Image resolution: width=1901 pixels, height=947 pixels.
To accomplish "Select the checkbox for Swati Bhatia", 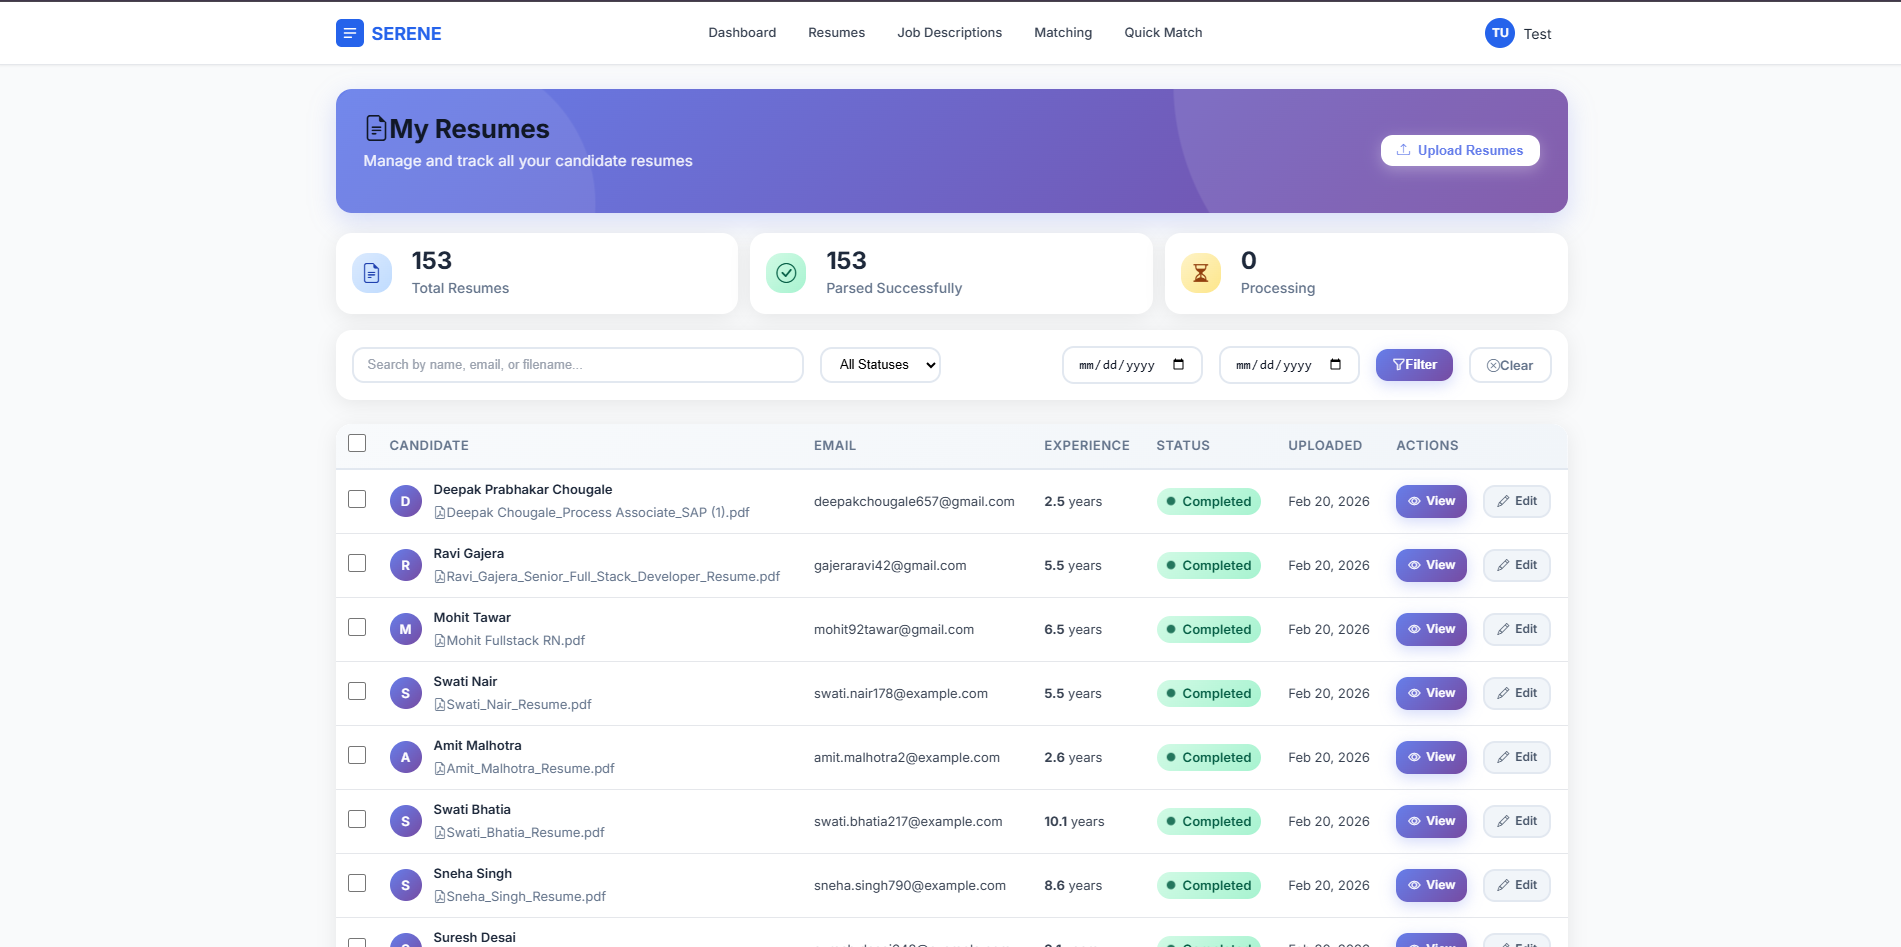I will (x=357, y=819).
